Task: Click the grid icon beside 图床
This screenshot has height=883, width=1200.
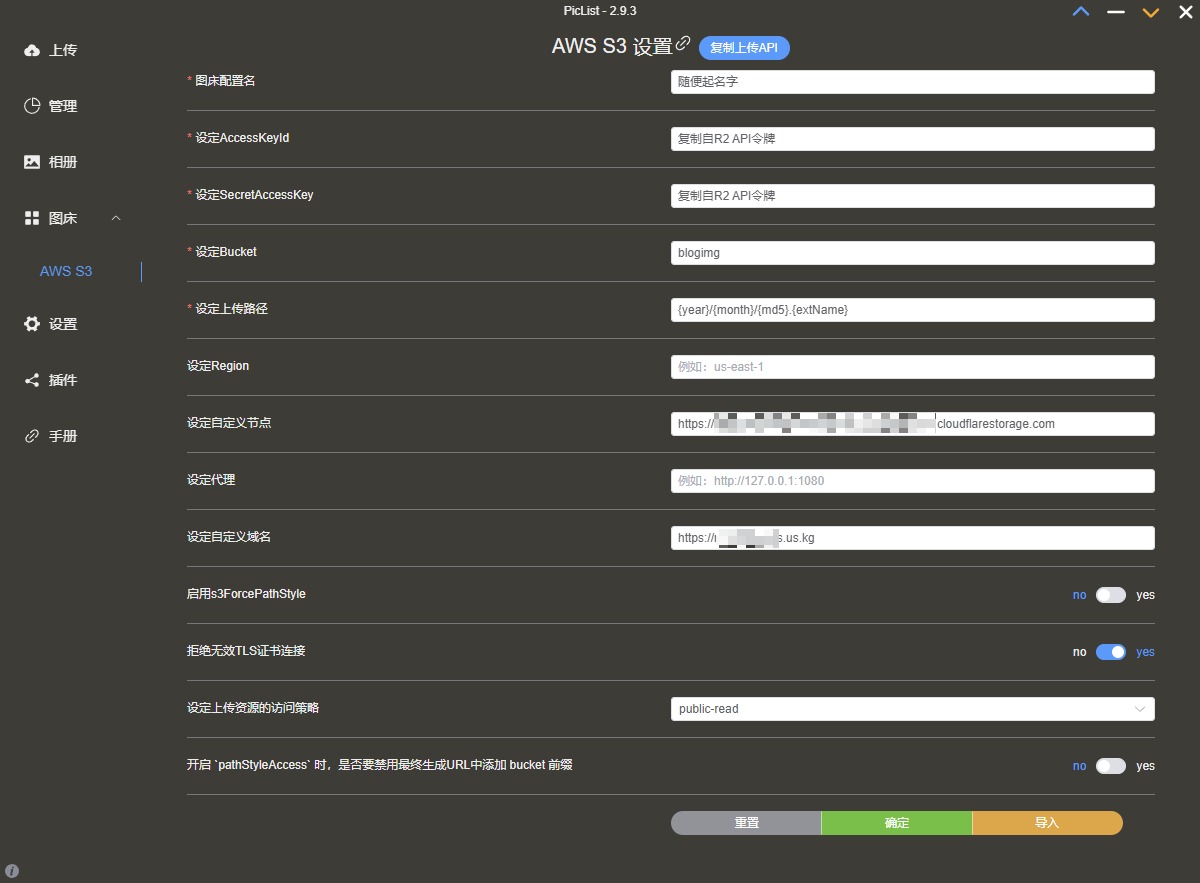Action: coord(32,218)
